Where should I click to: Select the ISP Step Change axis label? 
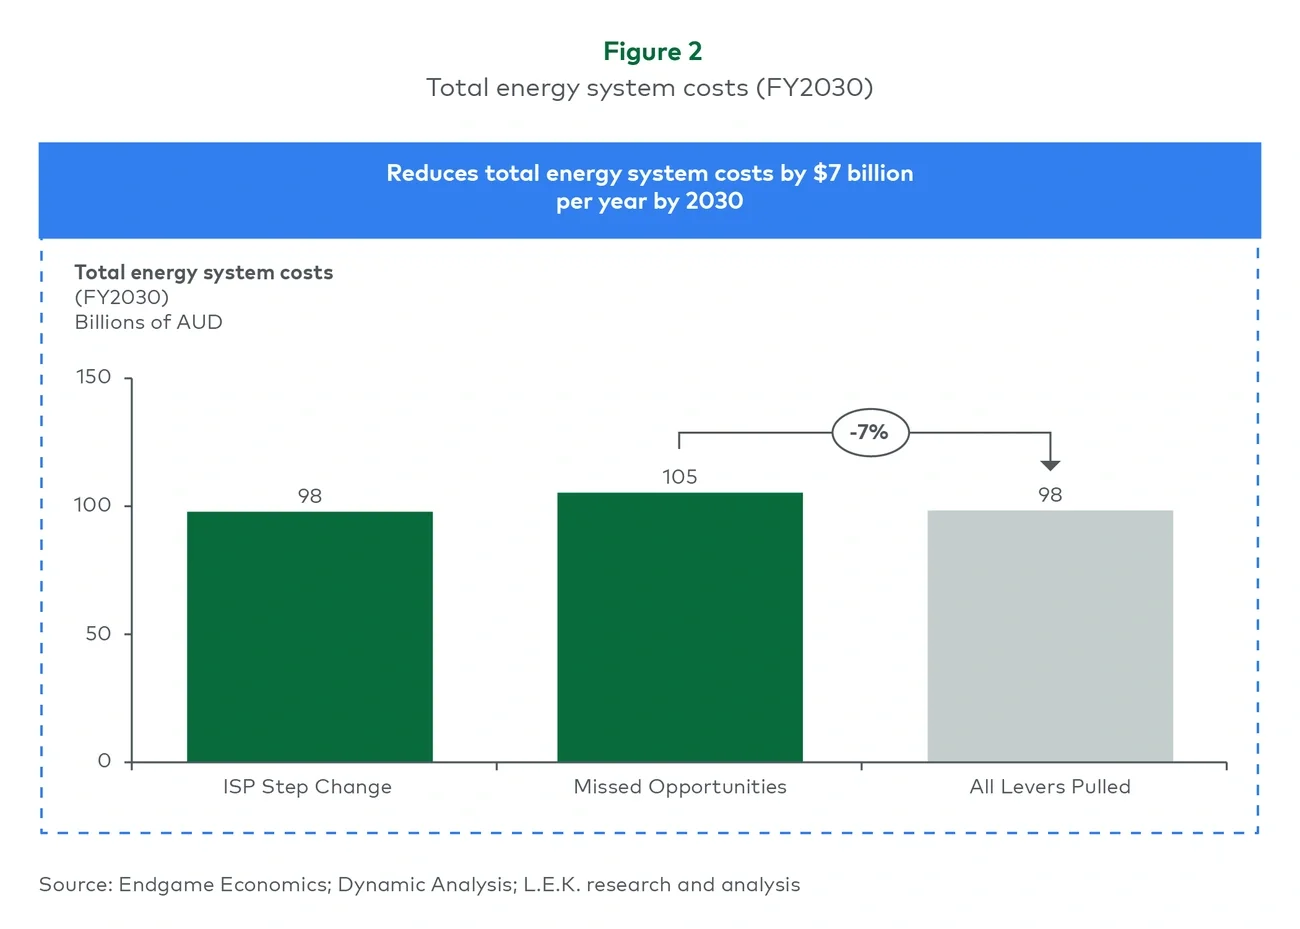[x=307, y=787]
